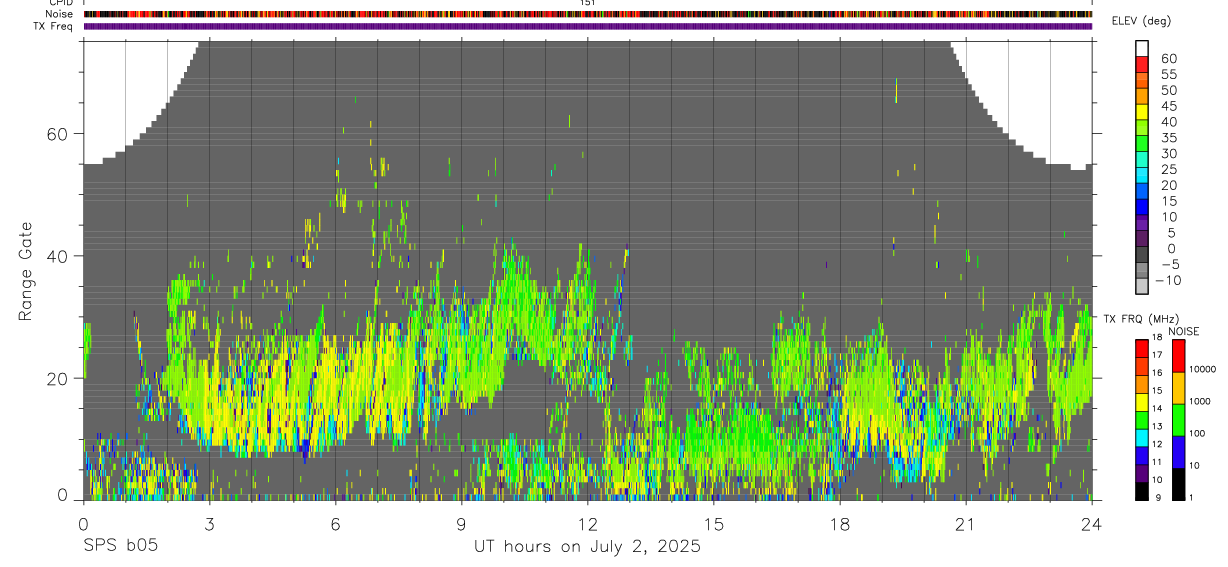The width and height of the screenshot is (1228, 567).
Task: Click 'UT hours on July 2, 2025' label
Action: coord(587,547)
